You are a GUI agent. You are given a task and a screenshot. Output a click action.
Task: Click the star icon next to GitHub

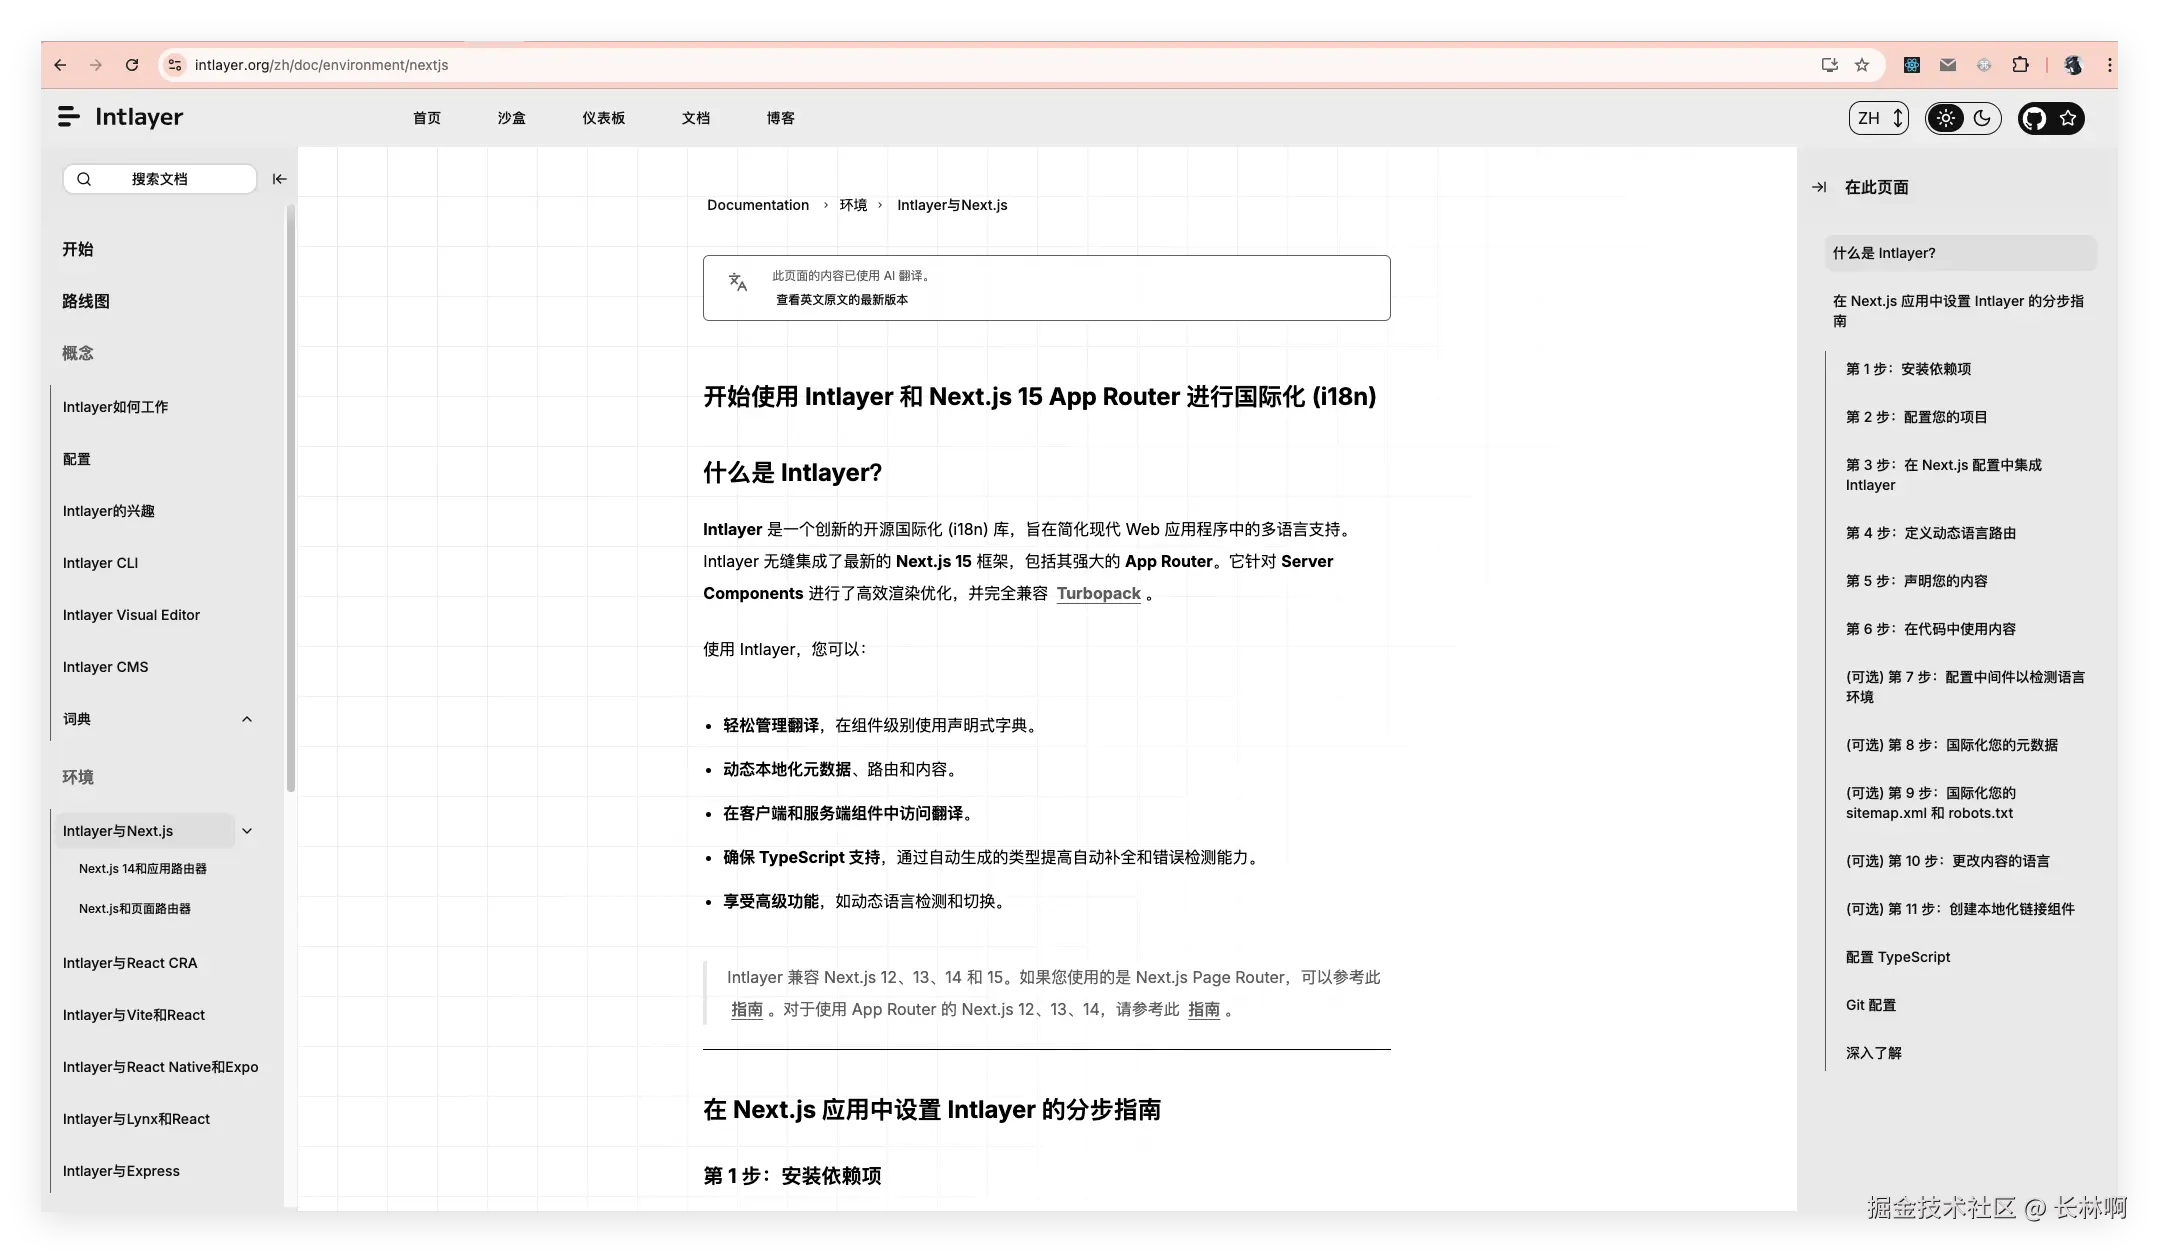[x=2068, y=118]
